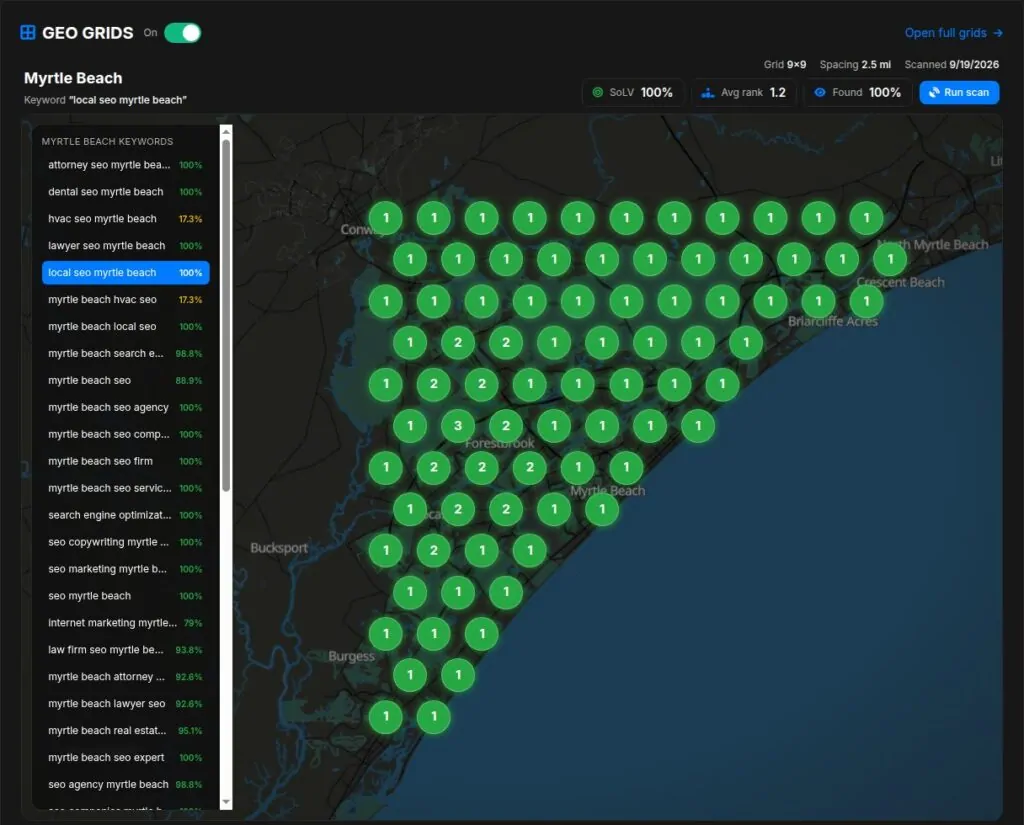The image size is (1024, 825).
Task: Click Avg rank 1.2 stat badge
Action: point(744,92)
